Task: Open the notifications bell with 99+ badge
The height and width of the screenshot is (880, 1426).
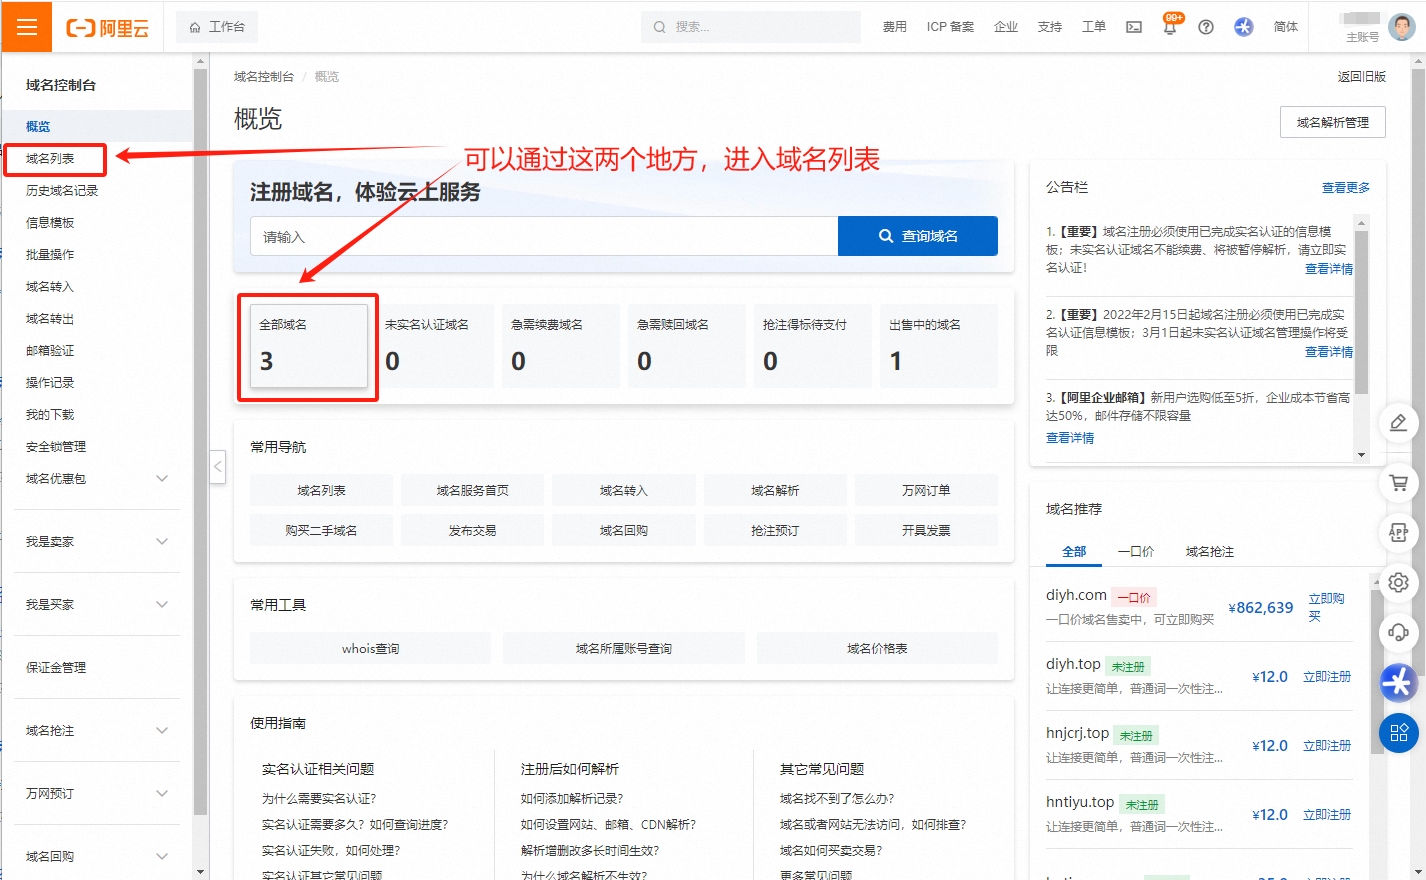Action: click(x=1169, y=27)
